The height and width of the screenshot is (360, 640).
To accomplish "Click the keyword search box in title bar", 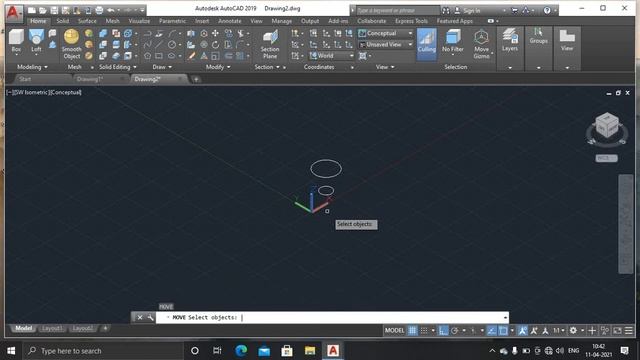I will coord(398,11).
